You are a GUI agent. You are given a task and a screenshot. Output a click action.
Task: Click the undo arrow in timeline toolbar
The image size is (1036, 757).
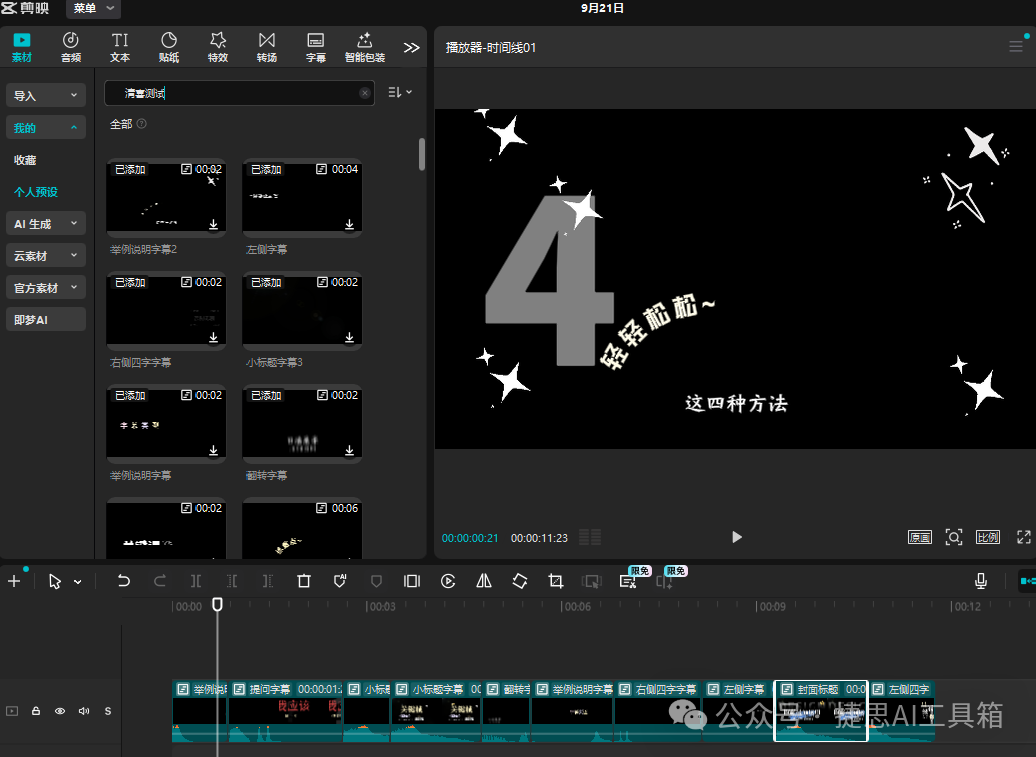pyautogui.click(x=124, y=581)
